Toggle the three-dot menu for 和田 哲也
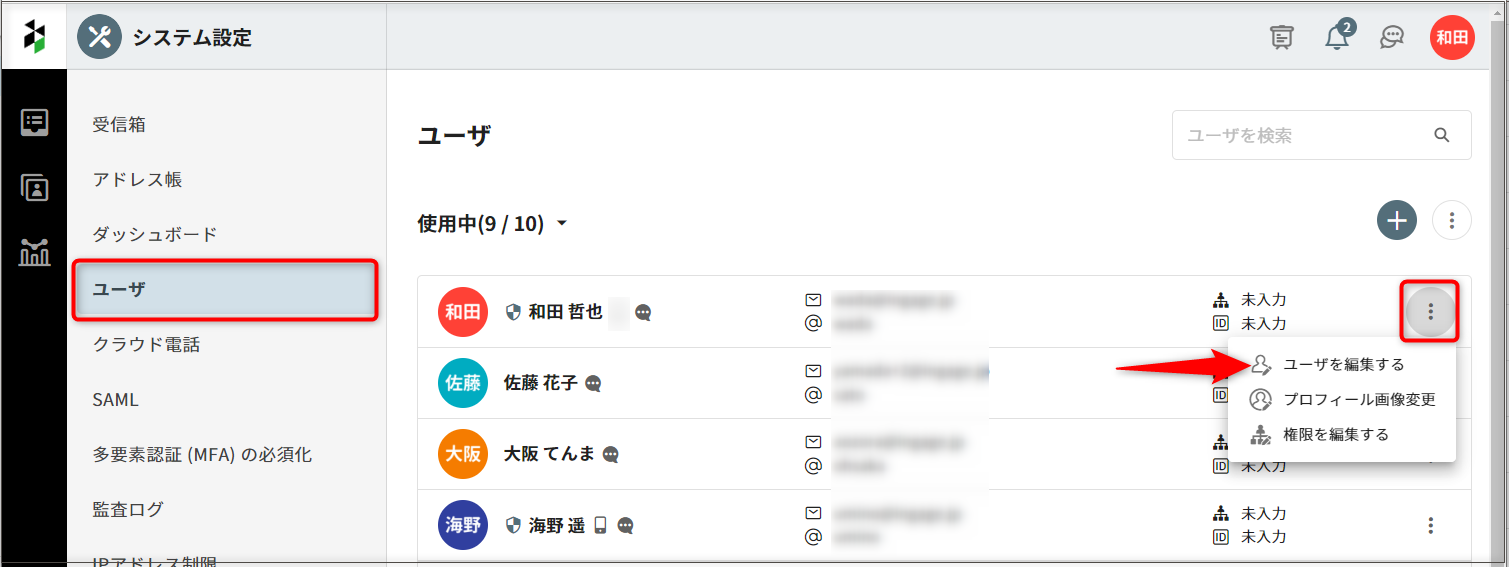 coord(1431,312)
